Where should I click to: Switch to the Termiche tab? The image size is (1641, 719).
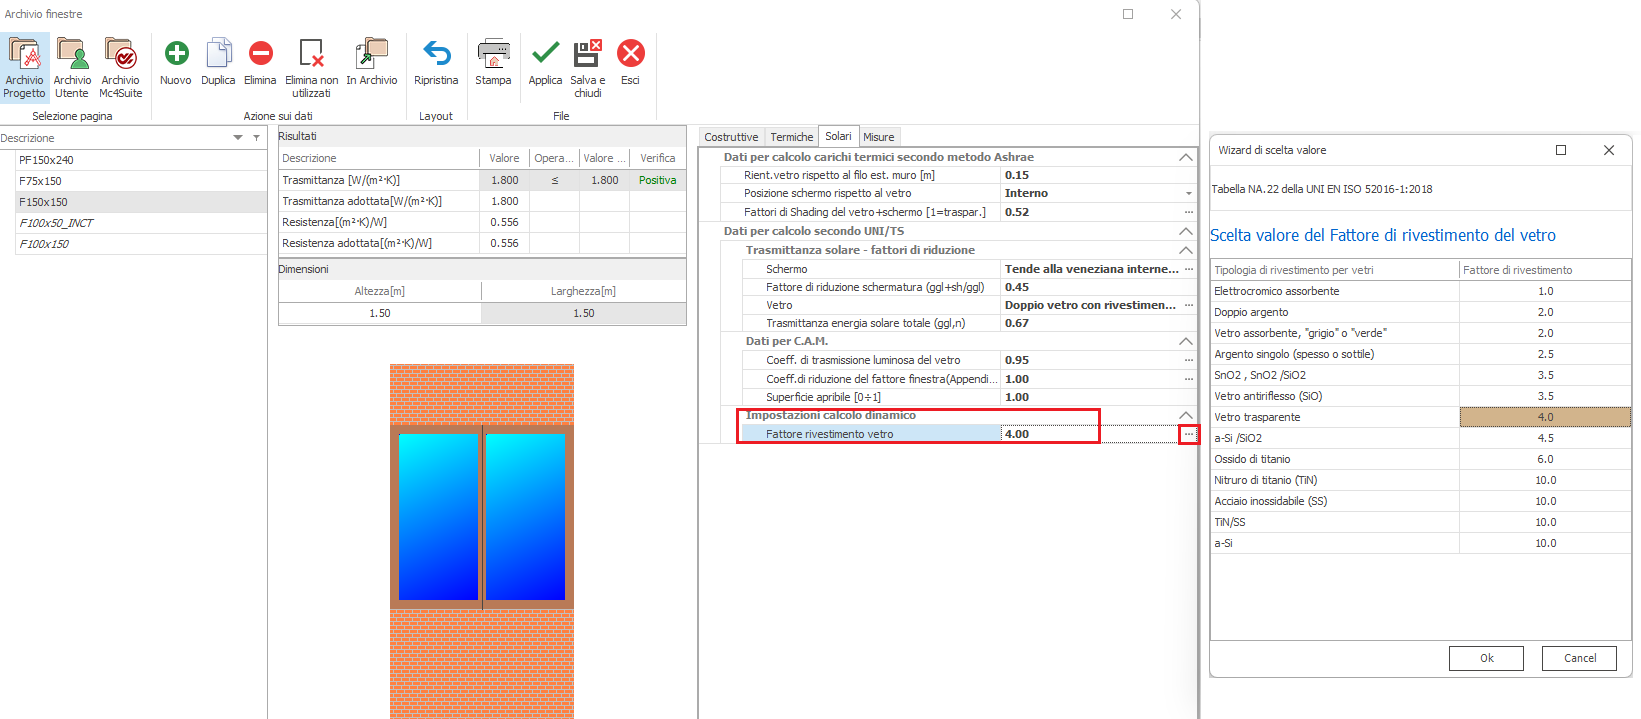pyautogui.click(x=791, y=137)
